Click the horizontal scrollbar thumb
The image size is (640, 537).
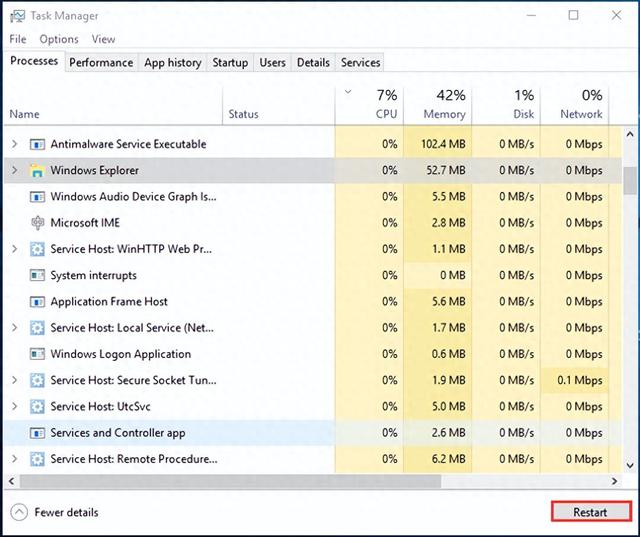tap(231, 482)
